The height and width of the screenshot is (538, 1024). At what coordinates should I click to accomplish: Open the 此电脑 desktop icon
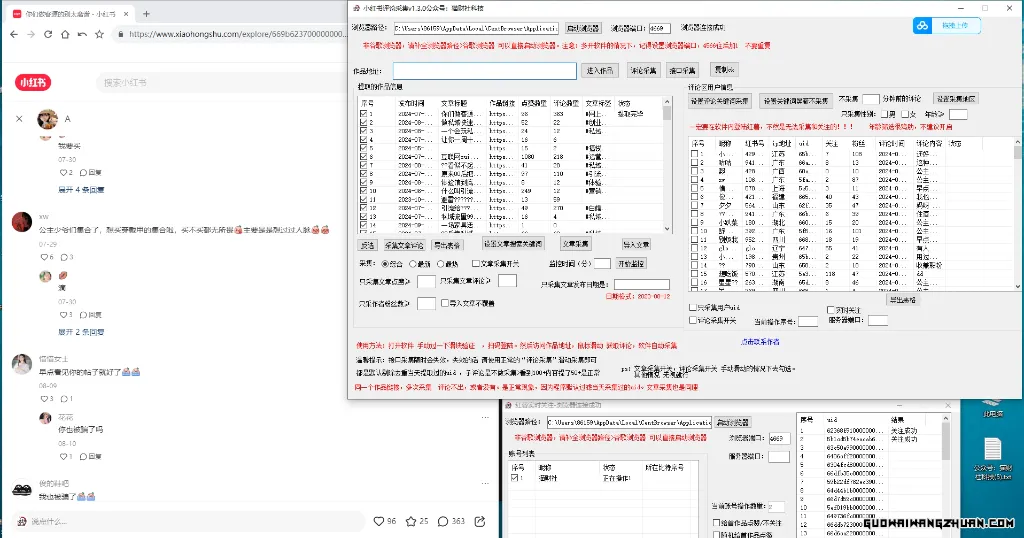pyautogui.click(x=993, y=405)
